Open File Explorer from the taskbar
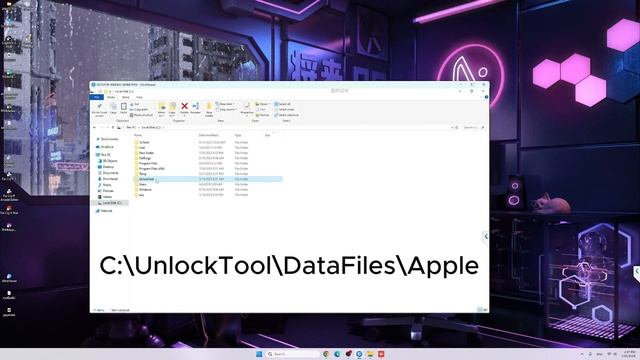The height and width of the screenshot is (360, 640). click(x=370, y=354)
